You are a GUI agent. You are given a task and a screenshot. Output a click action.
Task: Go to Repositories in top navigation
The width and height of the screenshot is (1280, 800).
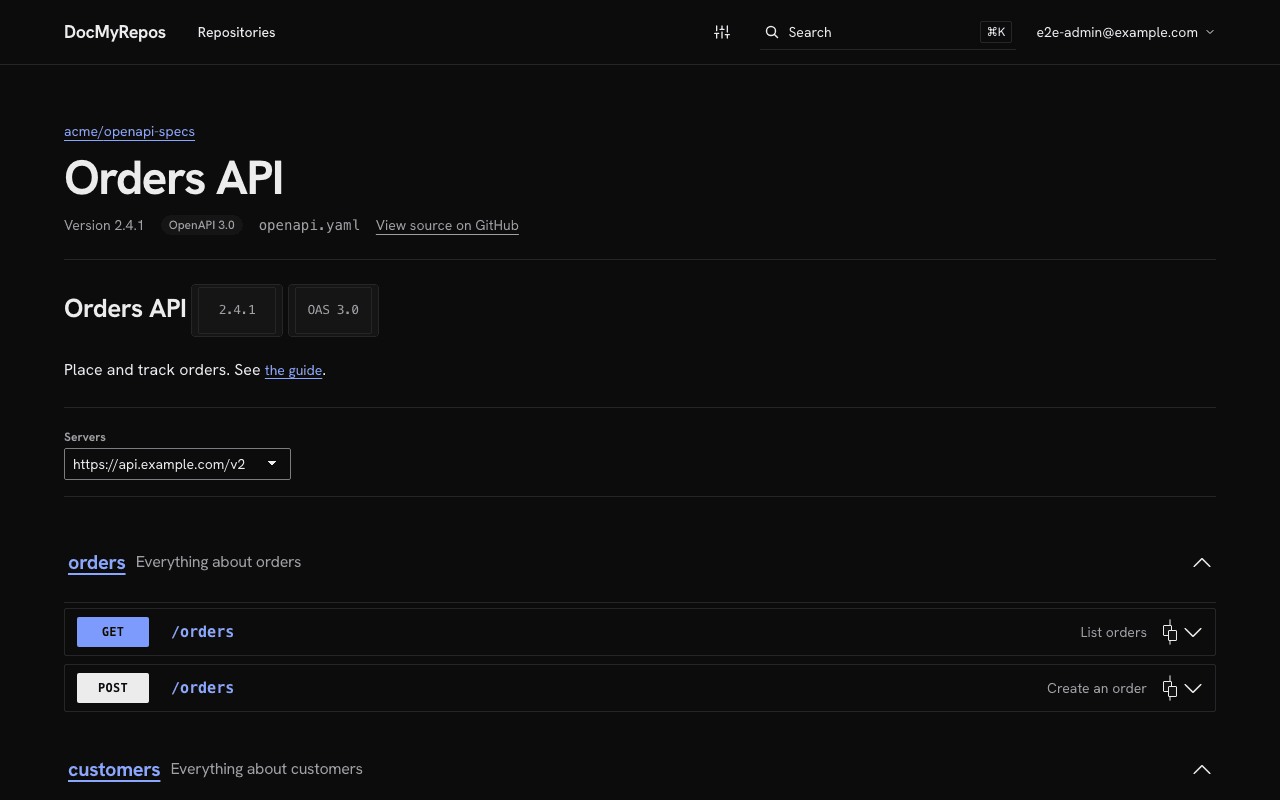236,32
